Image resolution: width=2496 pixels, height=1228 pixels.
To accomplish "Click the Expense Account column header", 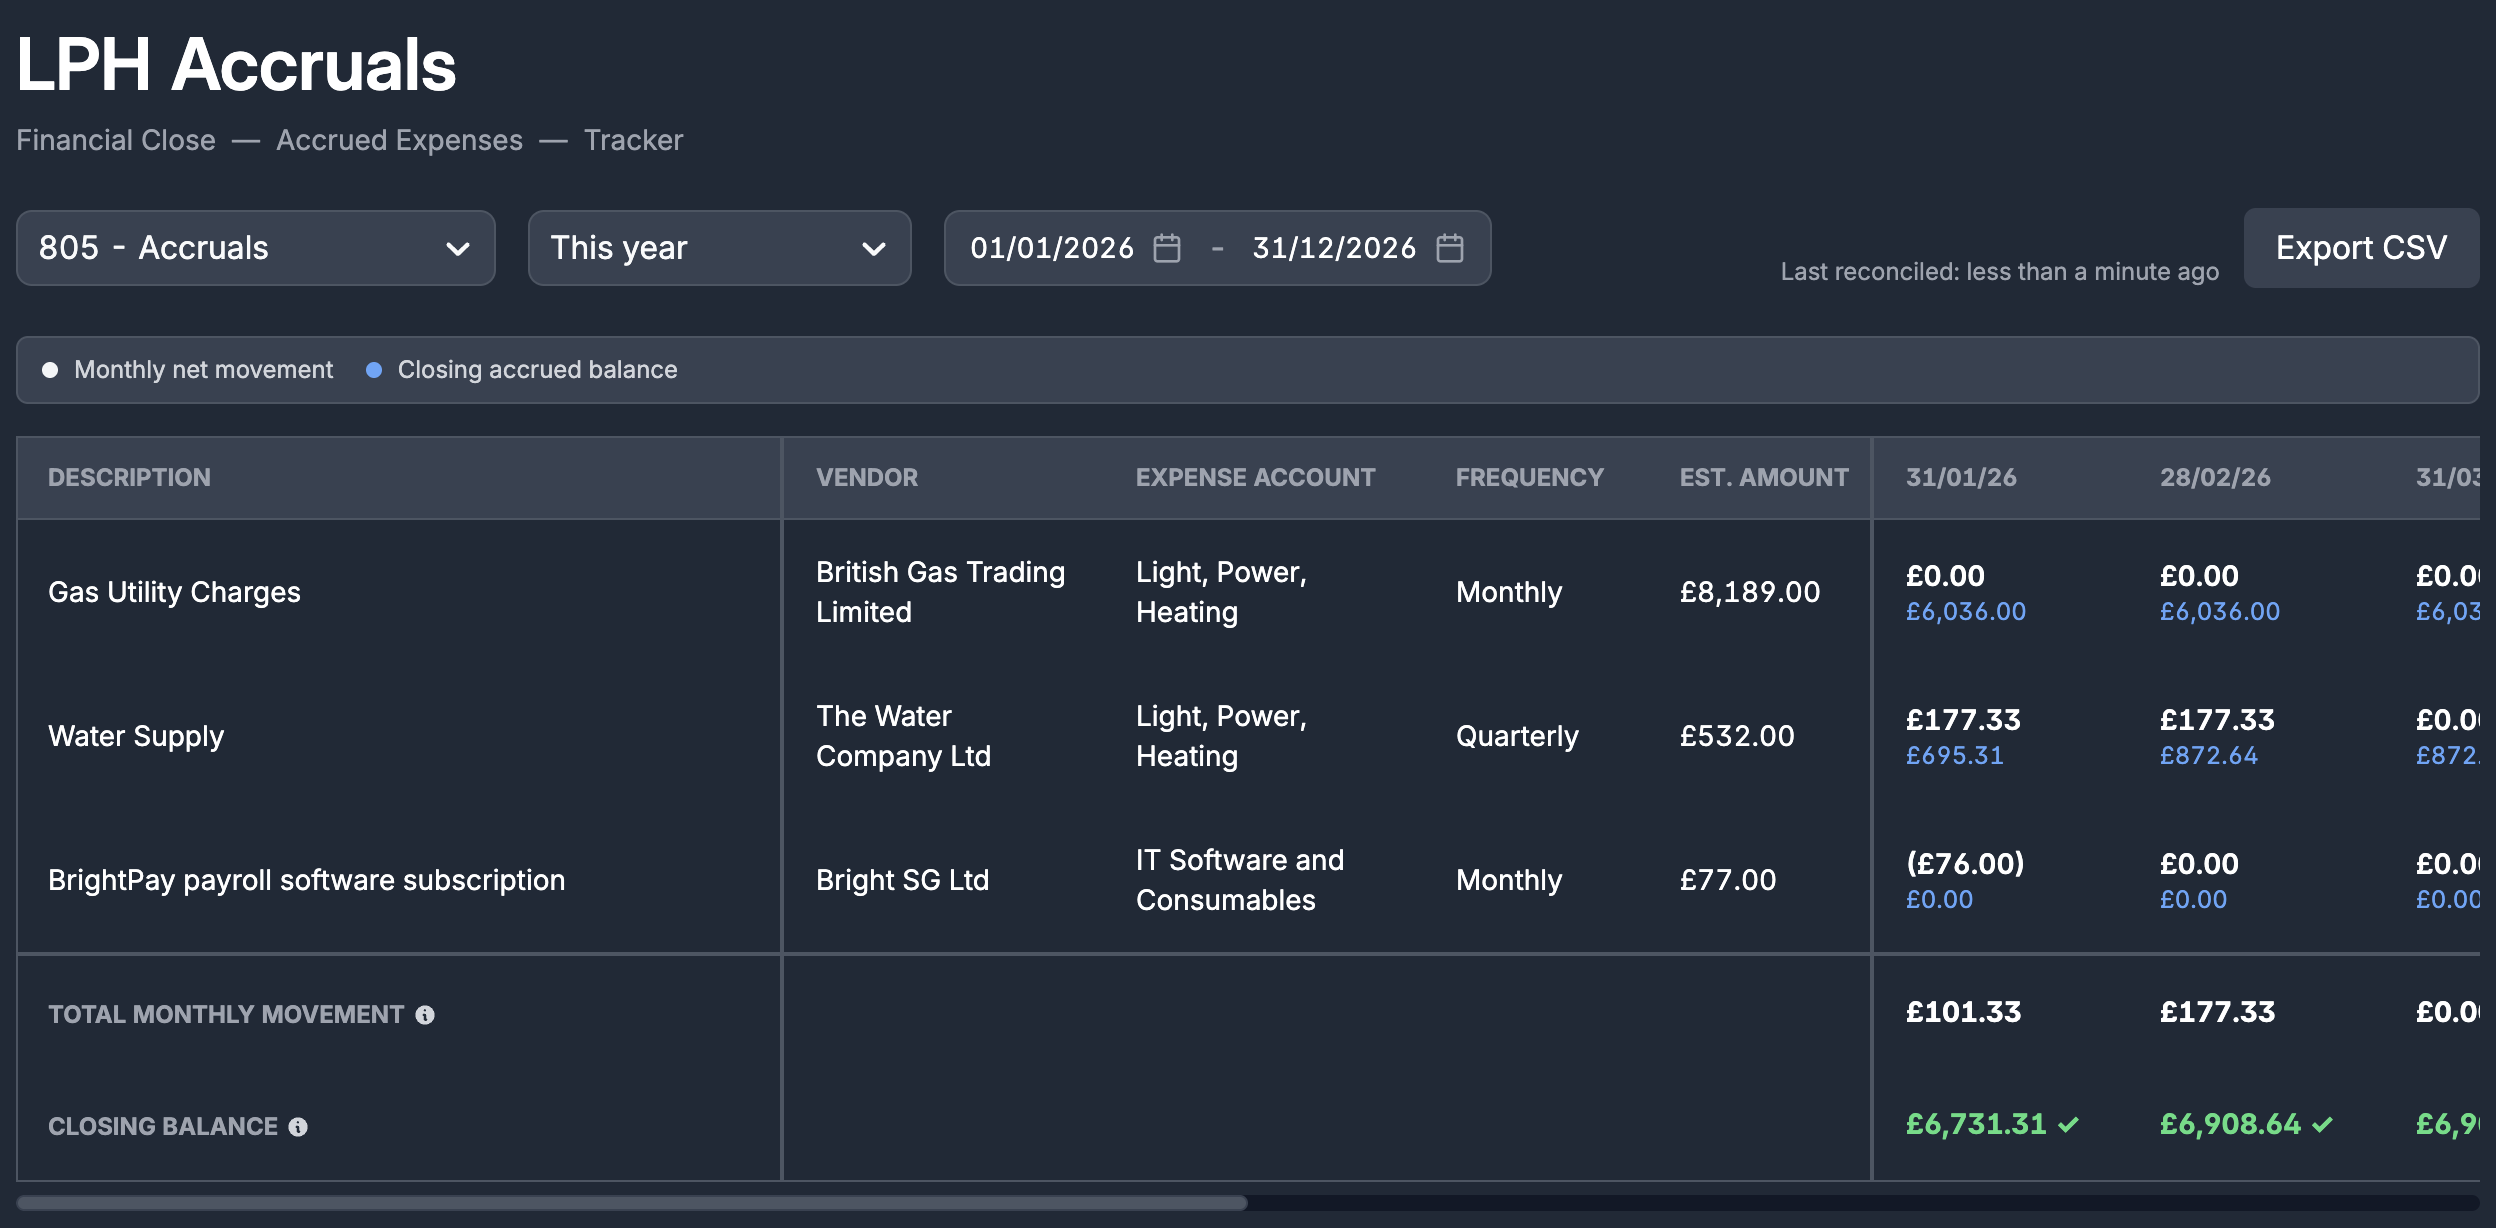I will 1255,478.
